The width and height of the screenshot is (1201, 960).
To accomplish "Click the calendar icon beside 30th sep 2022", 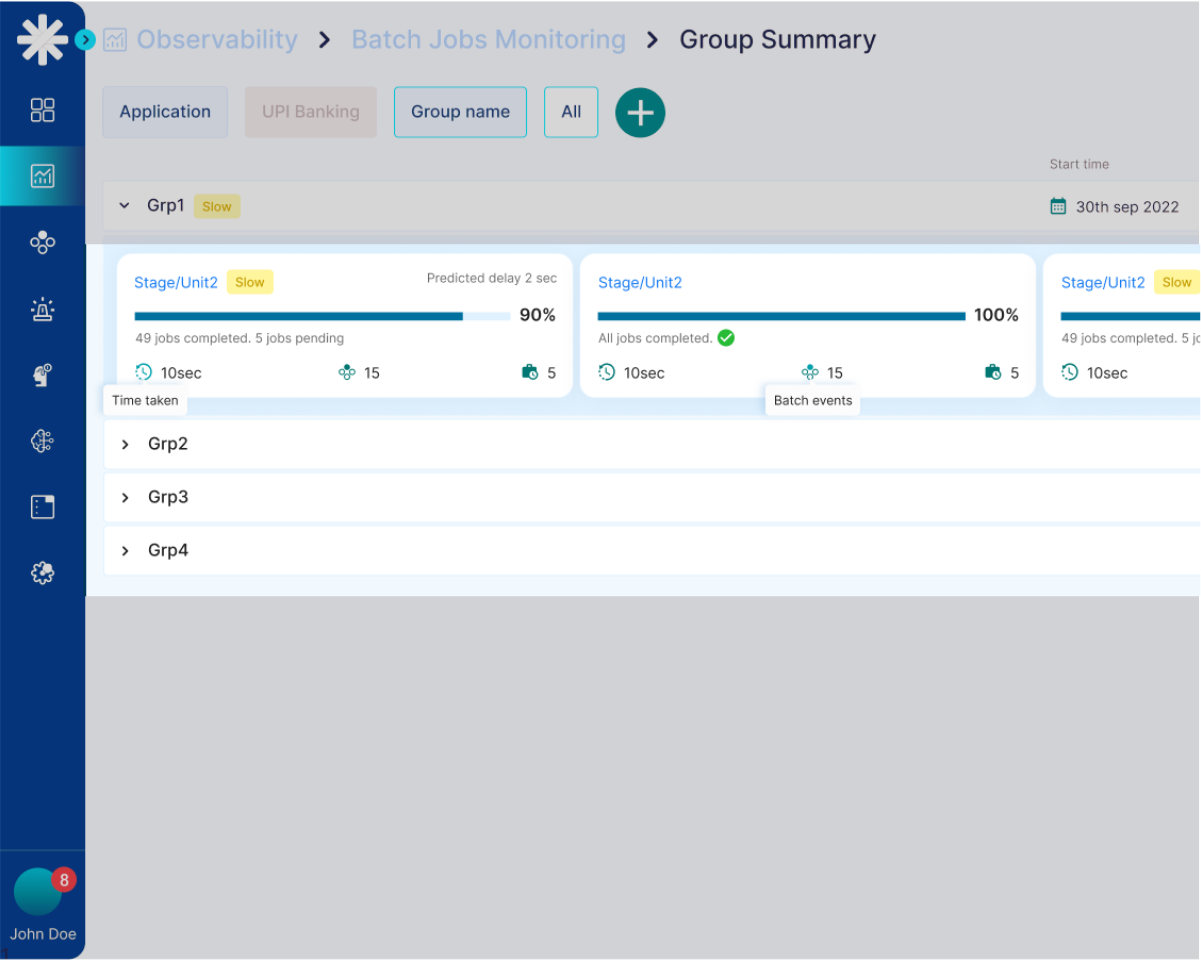I will pyautogui.click(x=1058, y=207).
